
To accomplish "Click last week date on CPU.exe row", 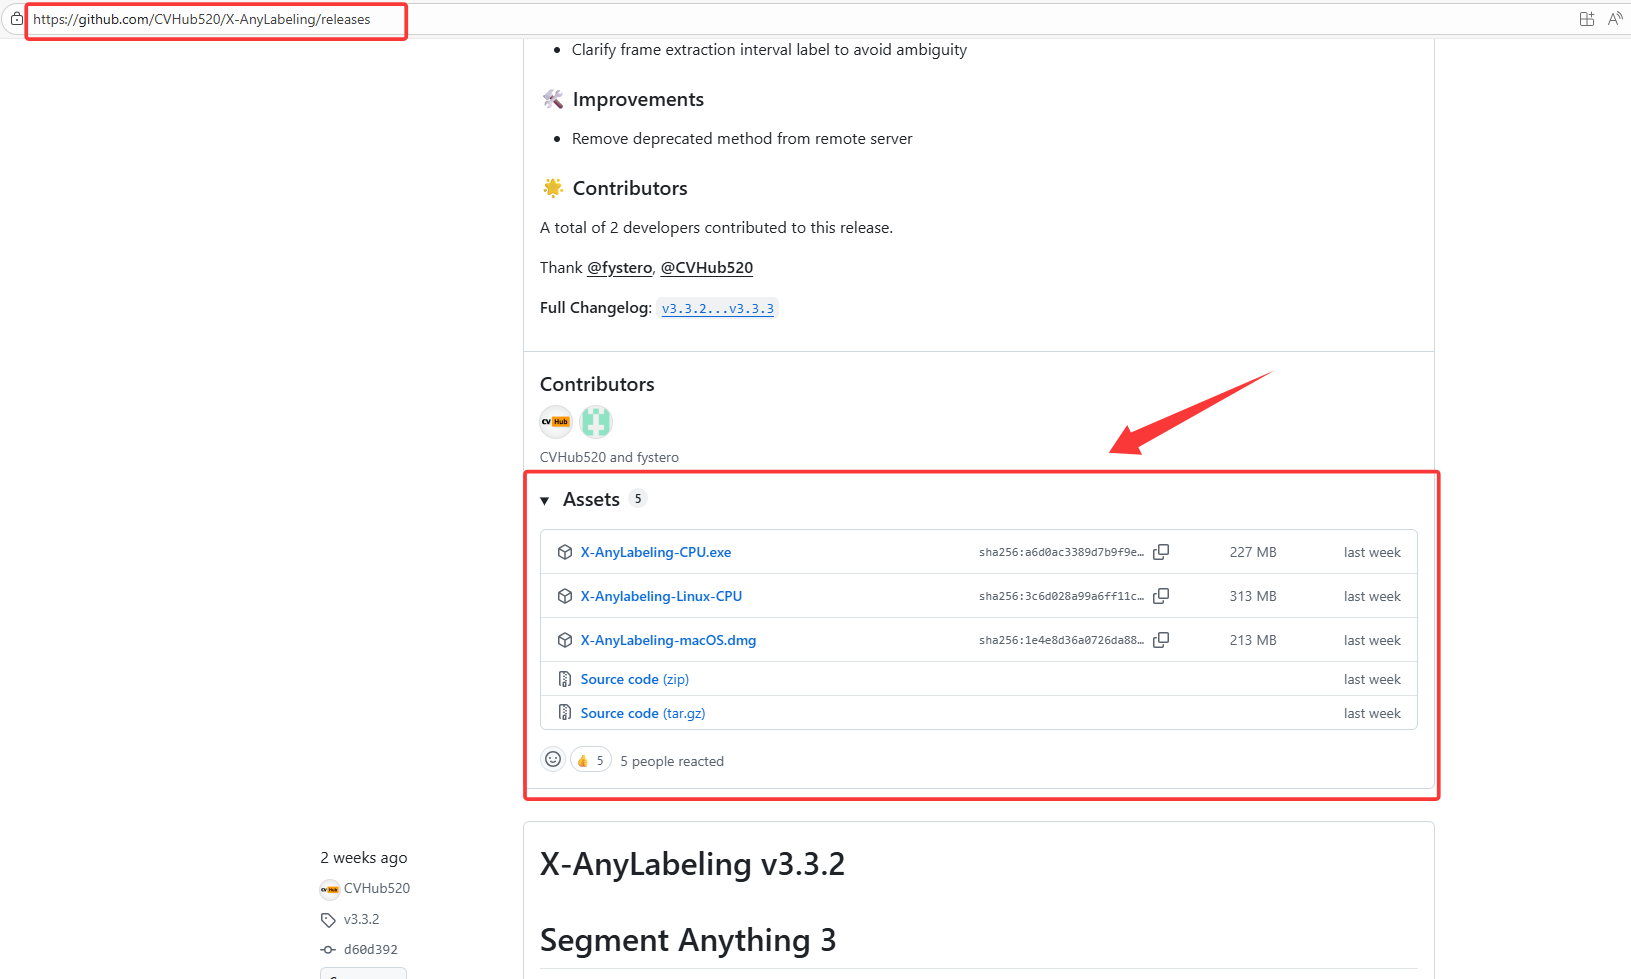I will [1372, 552].
